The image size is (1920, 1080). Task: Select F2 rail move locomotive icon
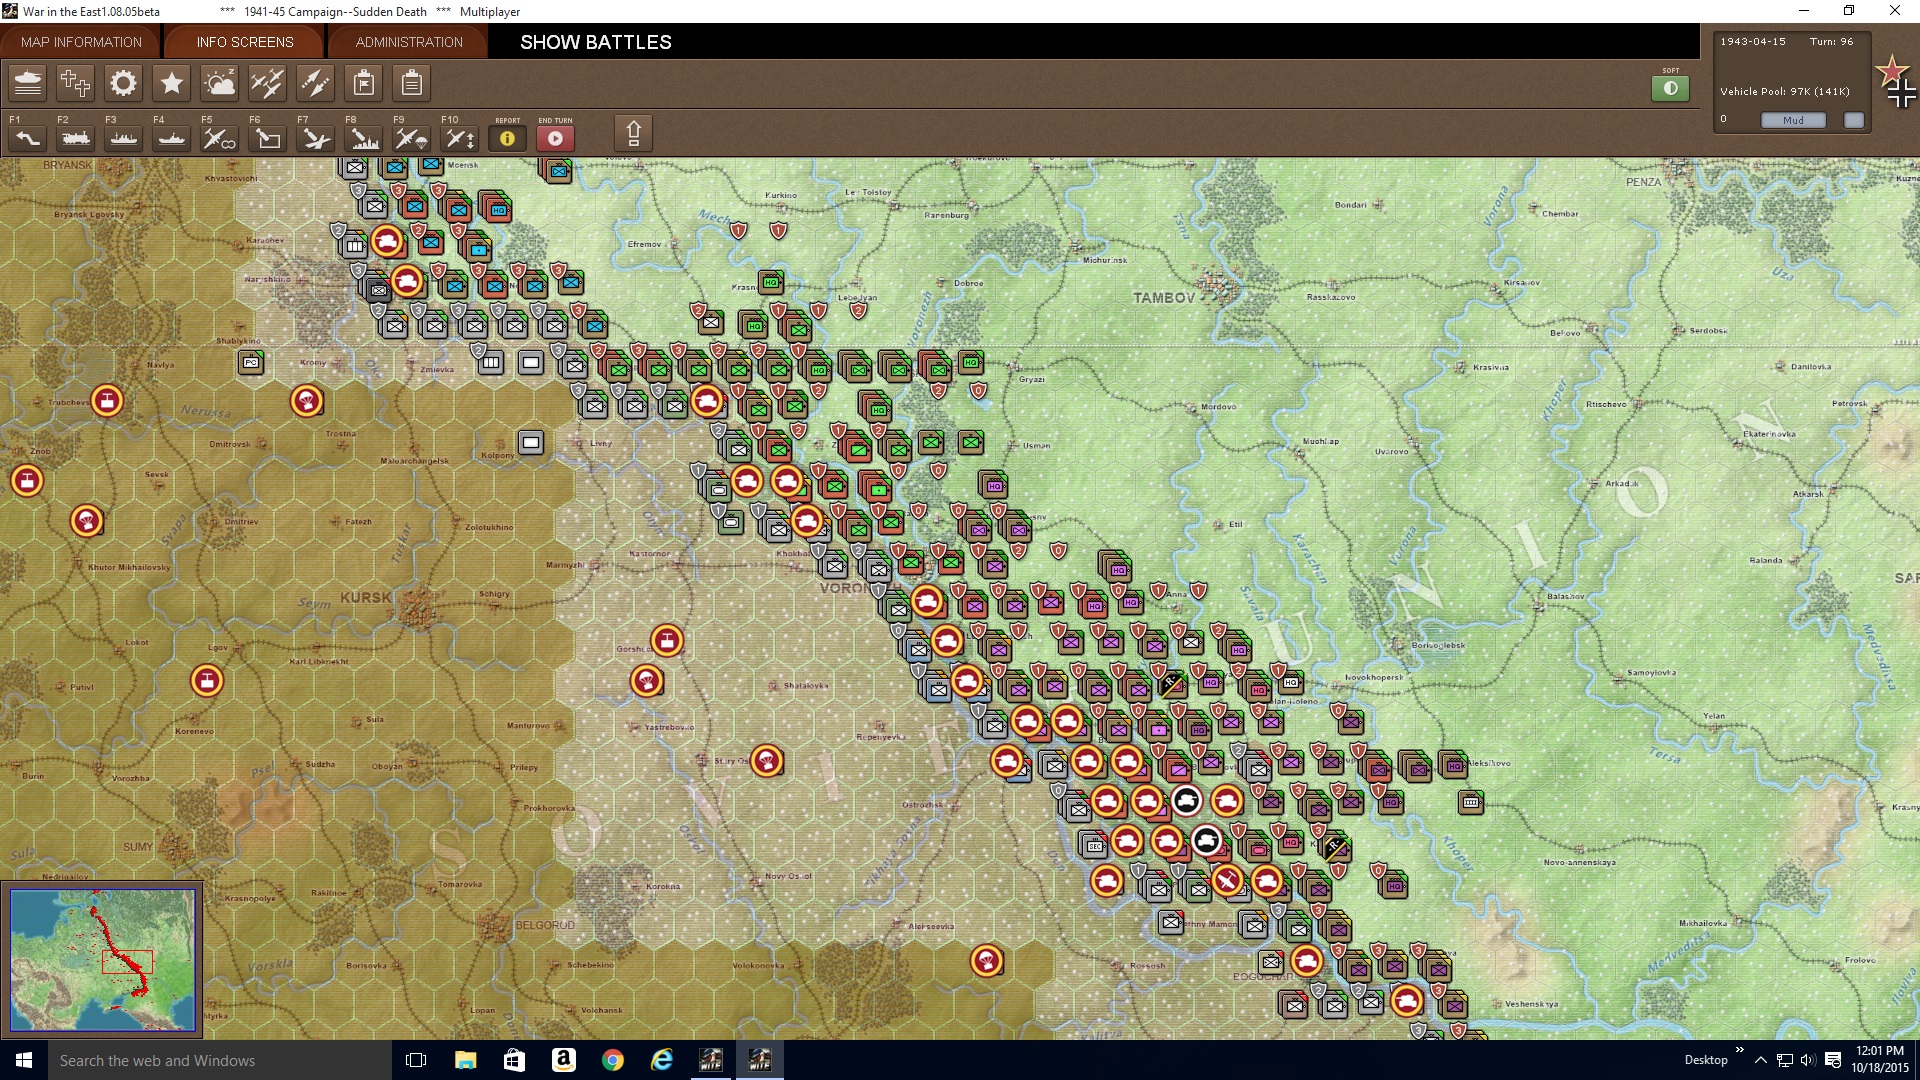pos(76,138)
